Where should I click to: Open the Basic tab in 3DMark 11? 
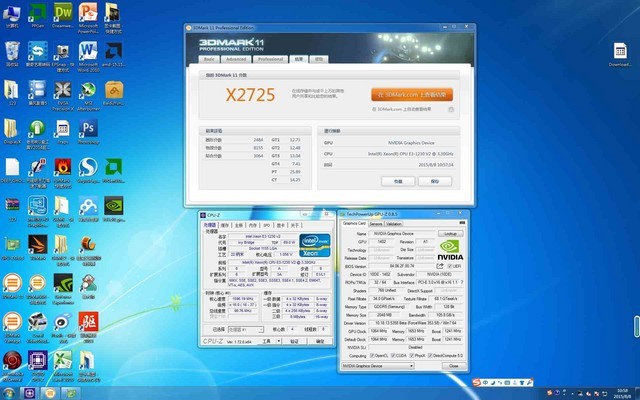point(209,59)
